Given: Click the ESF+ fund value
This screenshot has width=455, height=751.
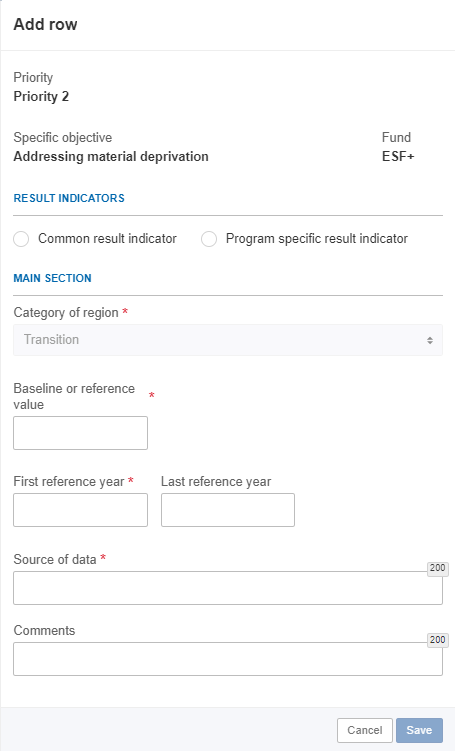Looking at the screenshot, I should point(398,157).
